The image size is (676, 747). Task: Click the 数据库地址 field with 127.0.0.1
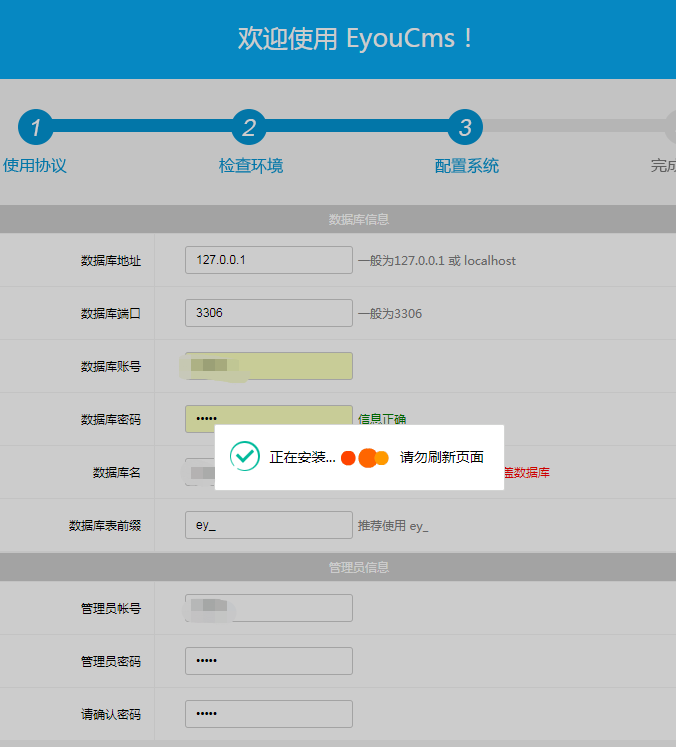(x=269, y=260)
